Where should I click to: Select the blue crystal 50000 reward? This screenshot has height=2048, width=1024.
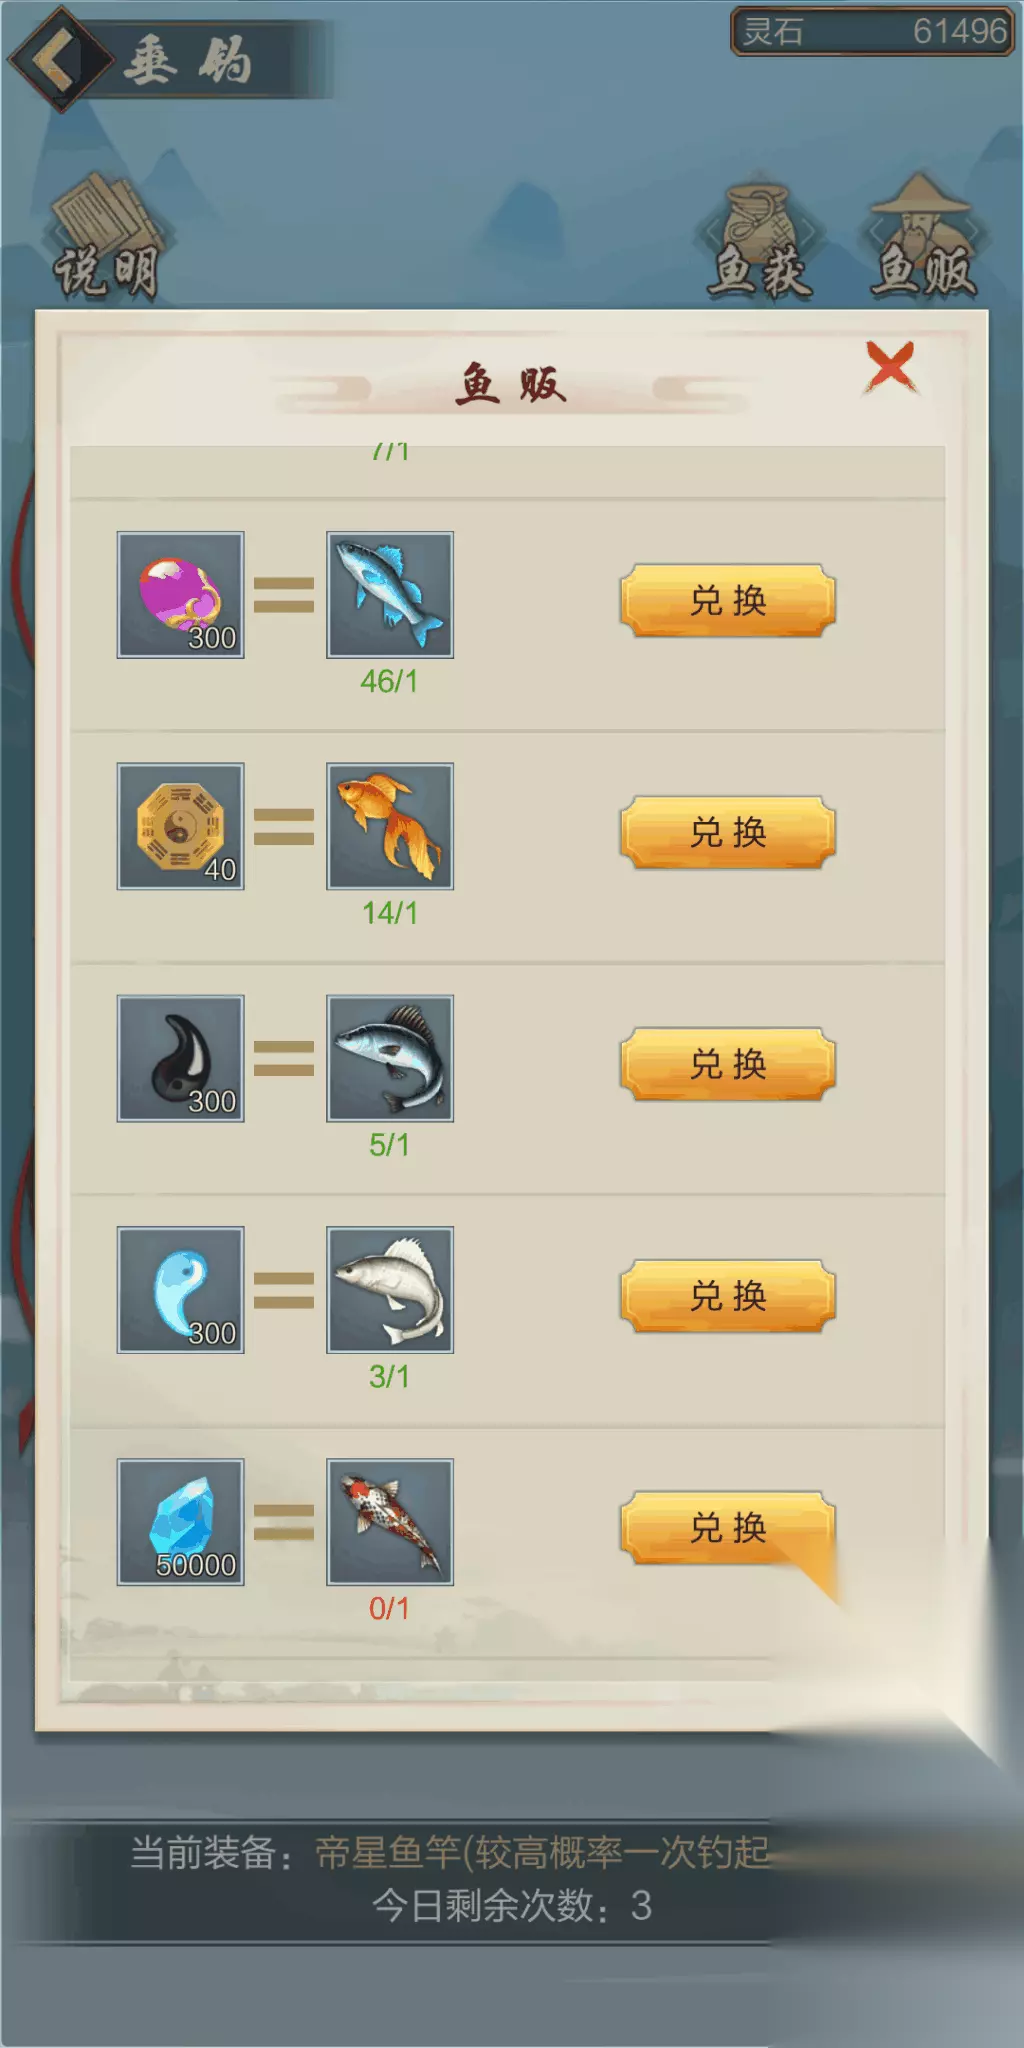(x=181, y=1523)
